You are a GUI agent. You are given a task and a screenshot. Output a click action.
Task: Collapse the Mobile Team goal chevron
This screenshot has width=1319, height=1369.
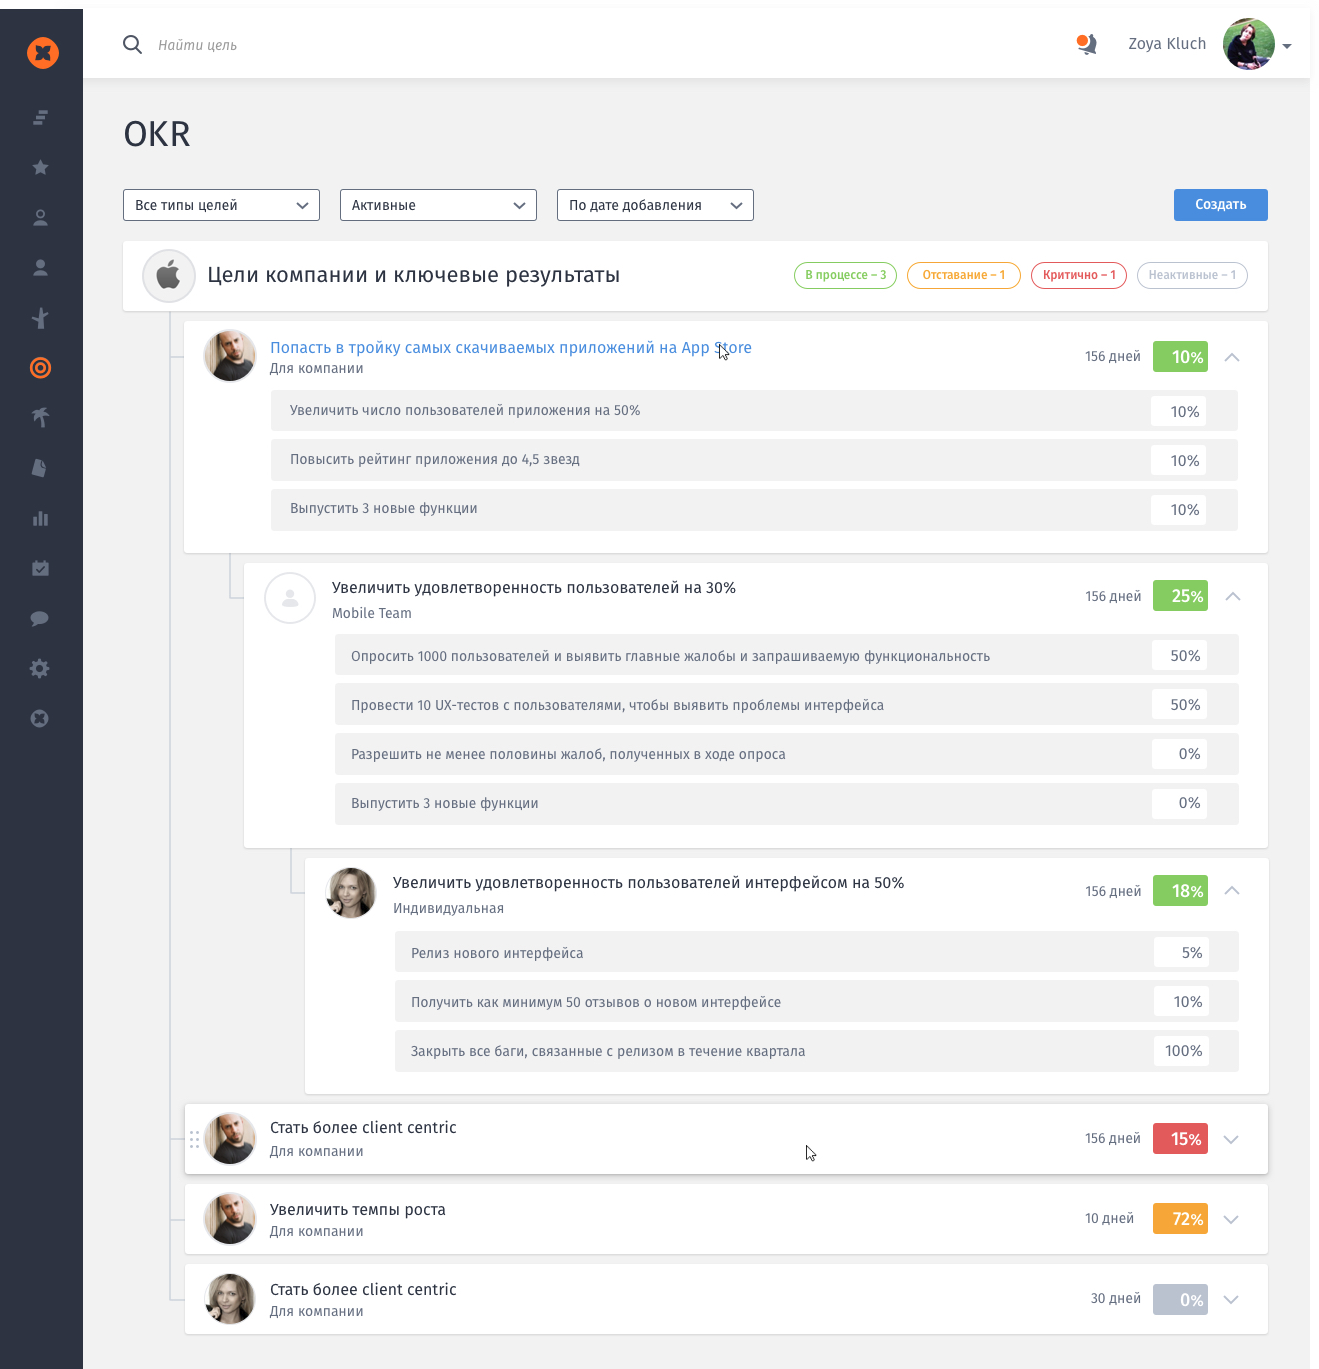coord(1232,596)
